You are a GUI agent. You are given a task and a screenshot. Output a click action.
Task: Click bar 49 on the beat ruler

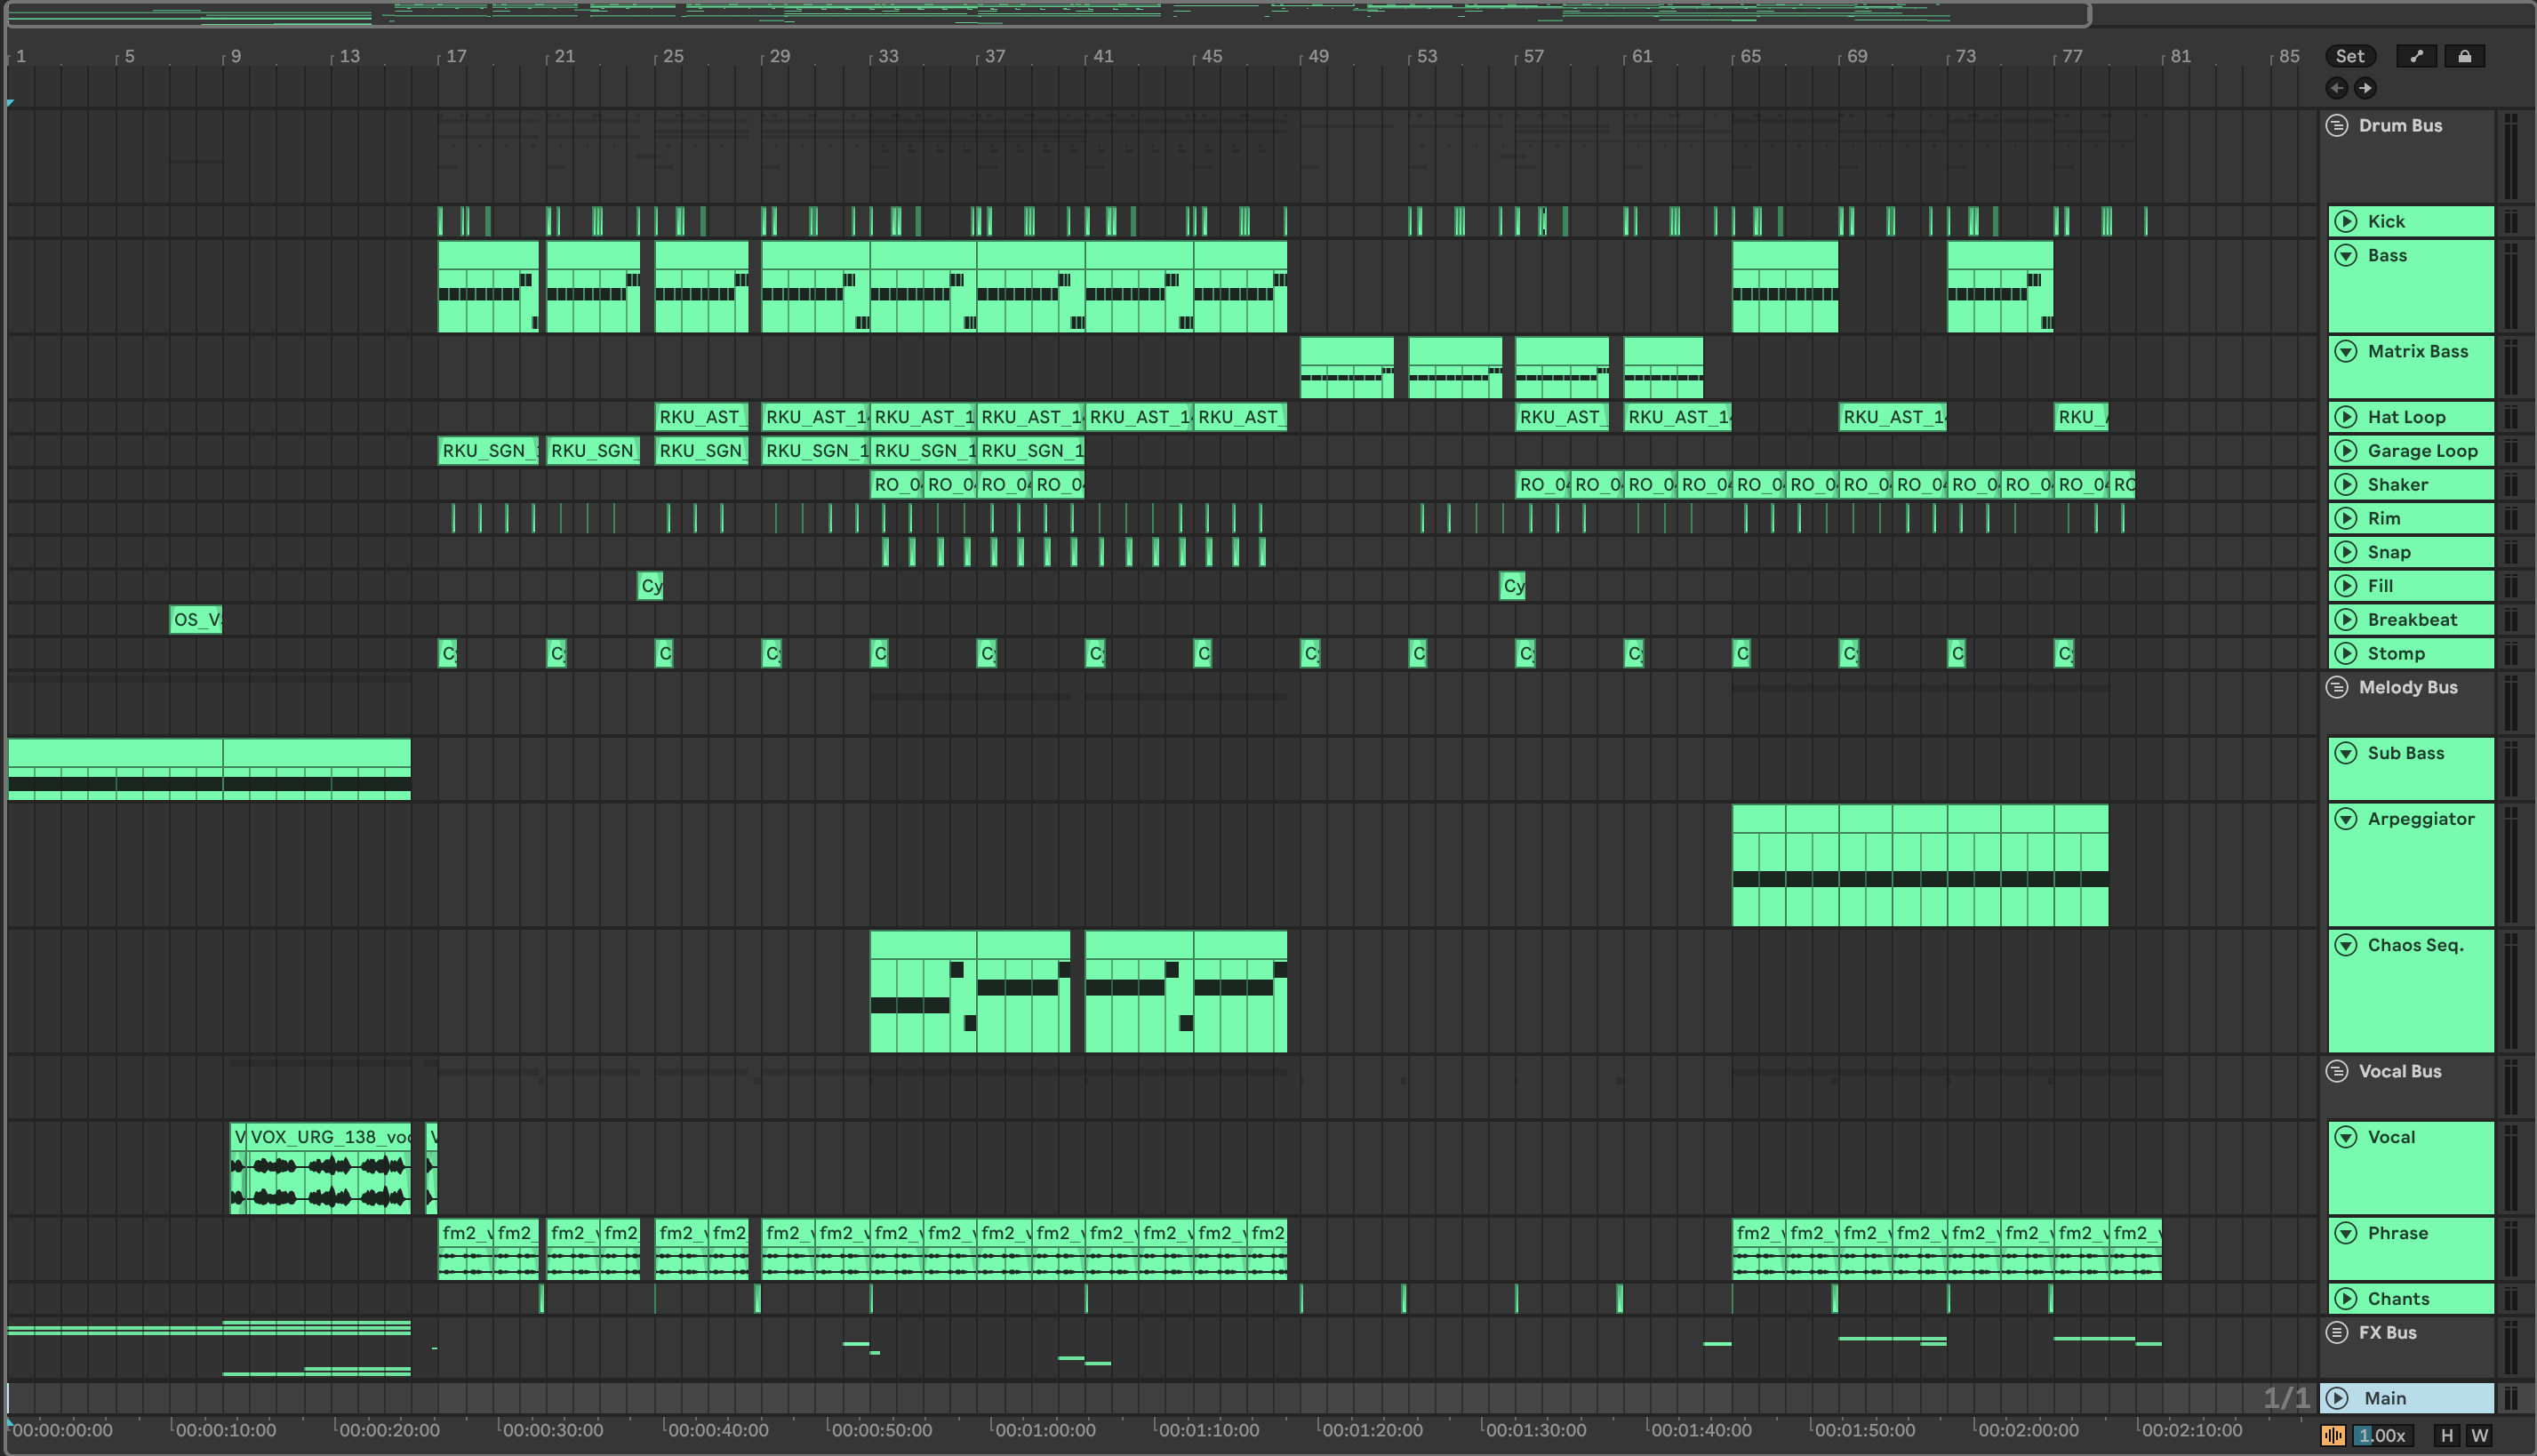coord(1318,56)
